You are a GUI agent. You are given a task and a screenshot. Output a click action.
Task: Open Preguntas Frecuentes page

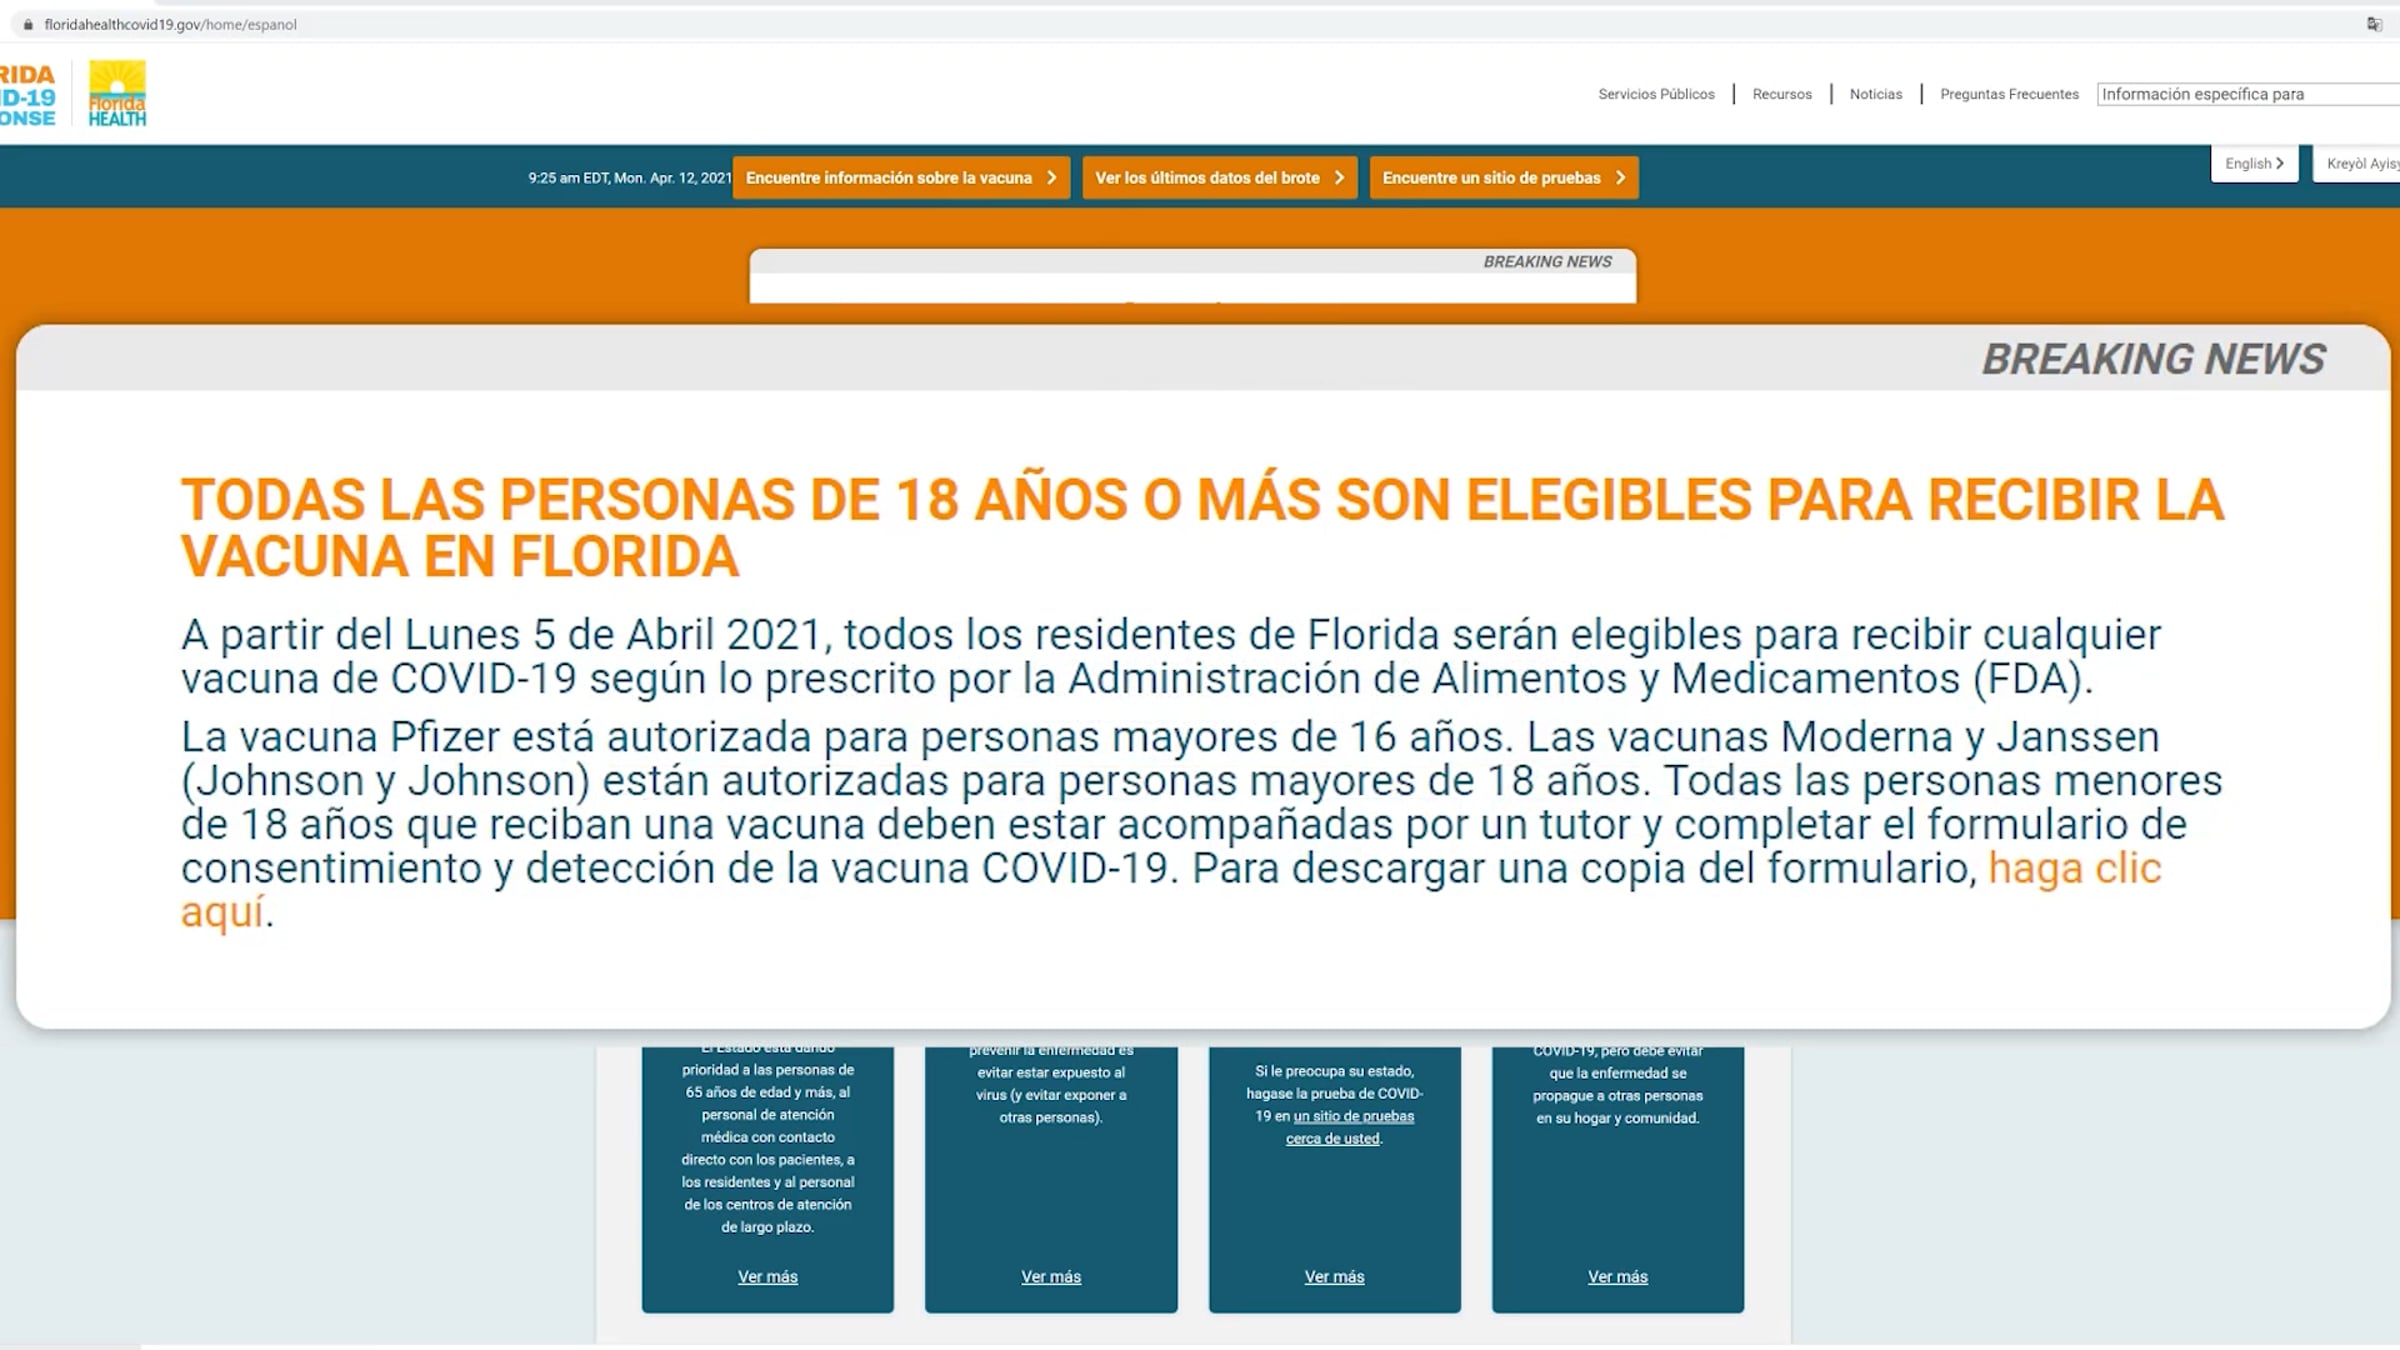2008,95
